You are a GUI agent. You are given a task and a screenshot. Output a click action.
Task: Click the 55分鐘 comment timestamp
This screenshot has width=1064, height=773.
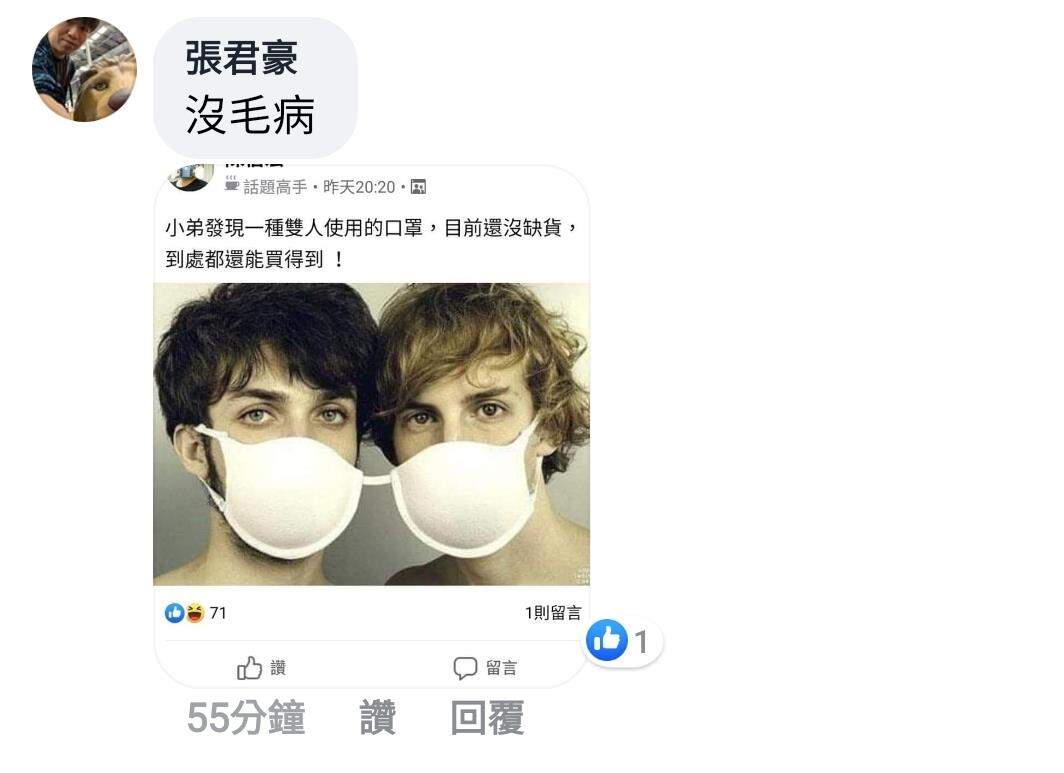click(246, 718)
